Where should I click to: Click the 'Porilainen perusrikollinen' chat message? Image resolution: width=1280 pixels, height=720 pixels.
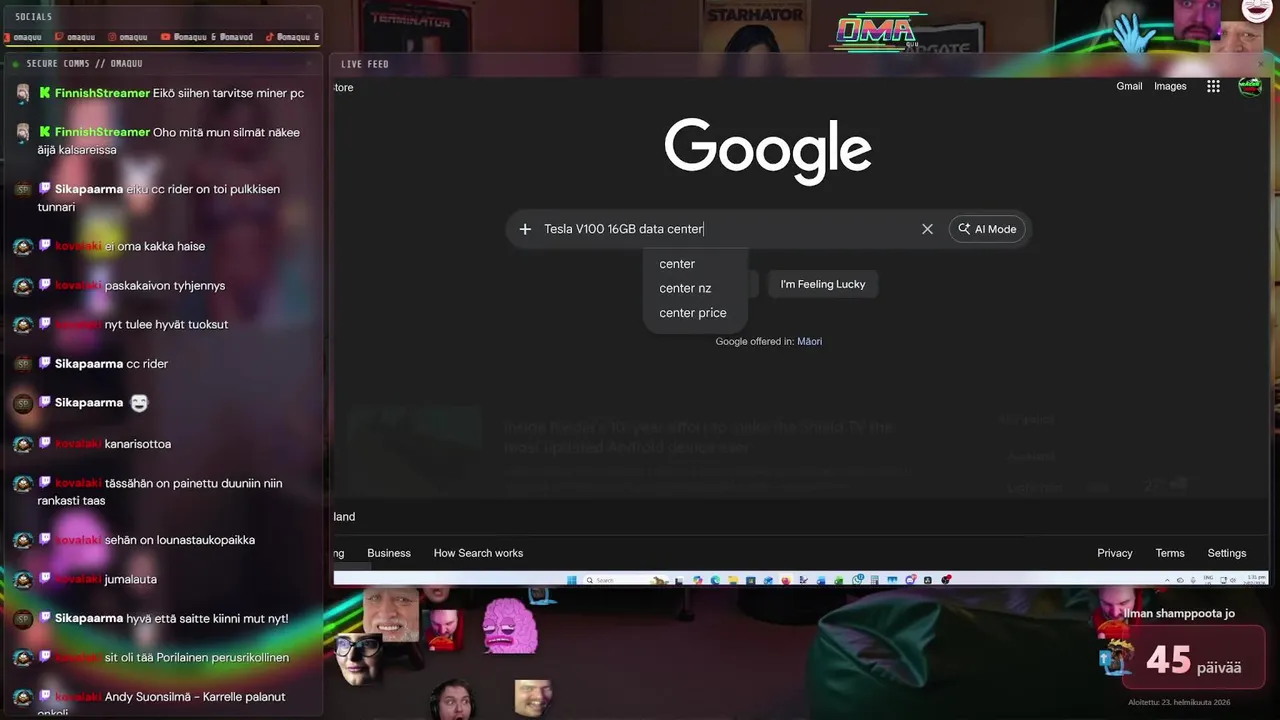click(x=197, y=658)
